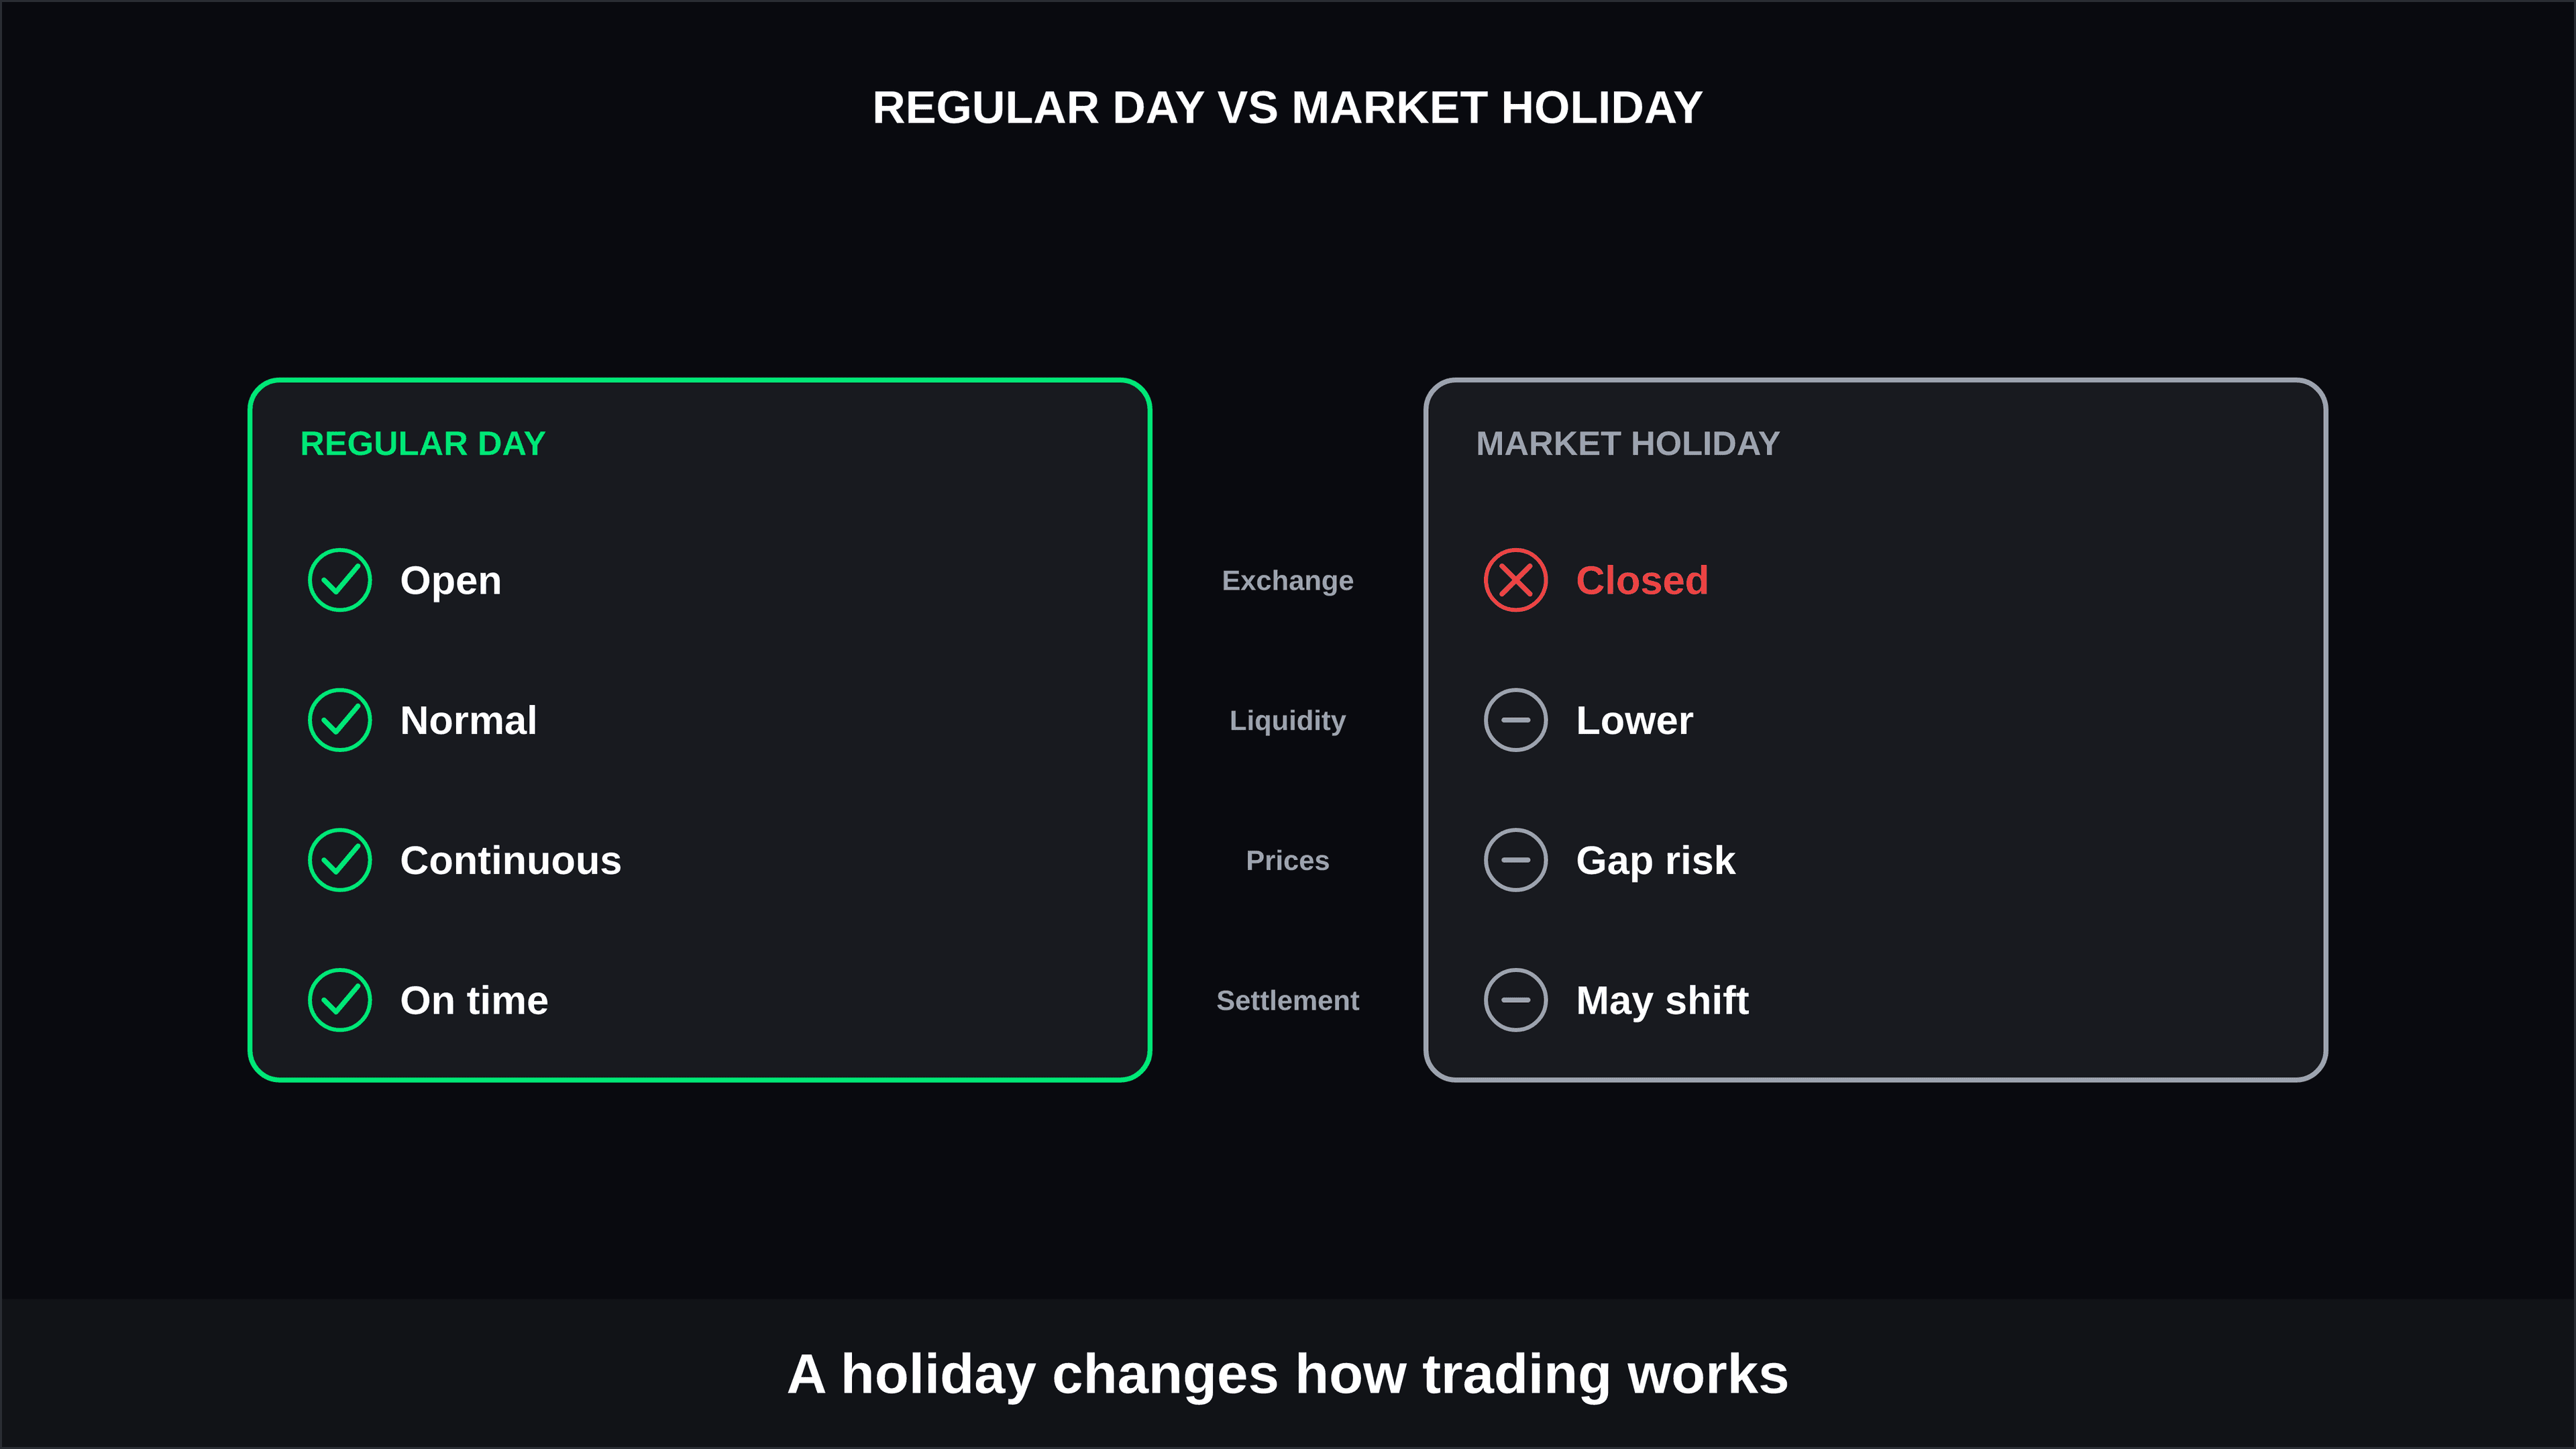Select the MARKET HOLIDAY card heading
Screen dimensions: 2576x1449
click(1628, 444)
